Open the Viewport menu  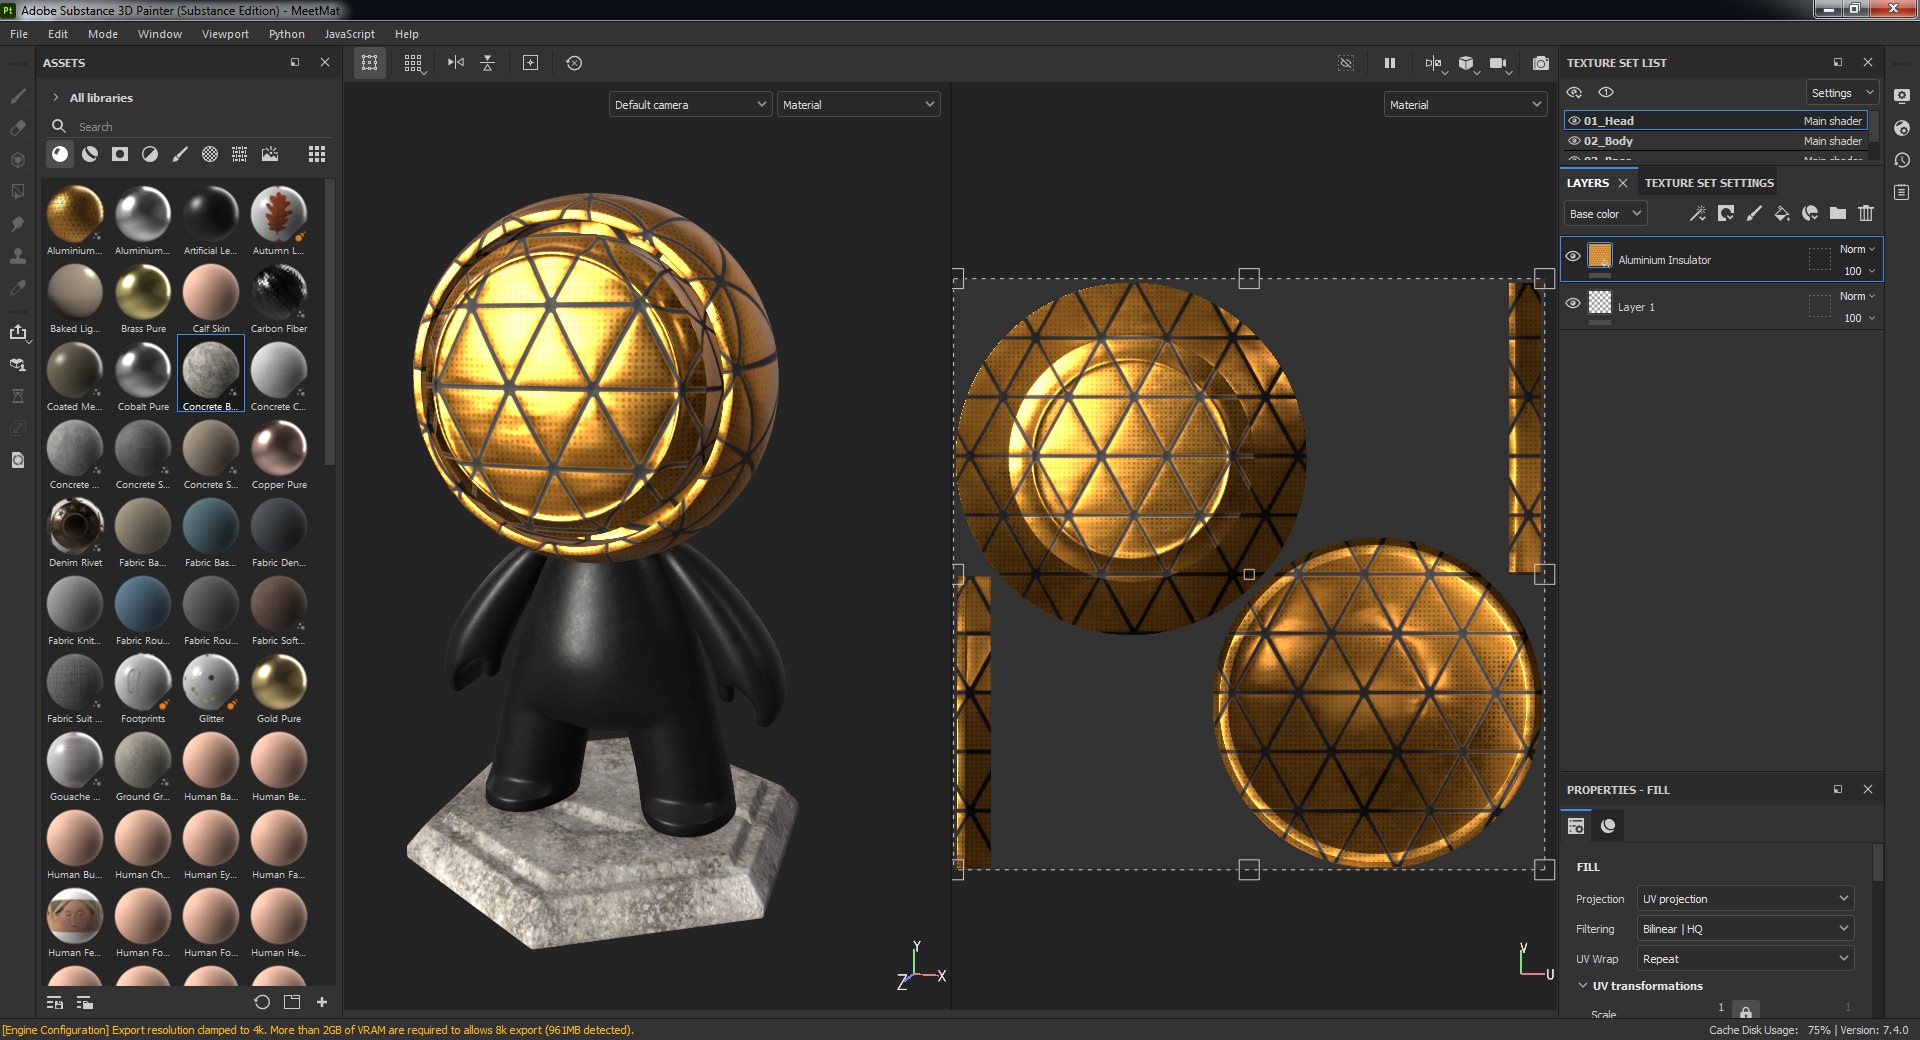225,34
